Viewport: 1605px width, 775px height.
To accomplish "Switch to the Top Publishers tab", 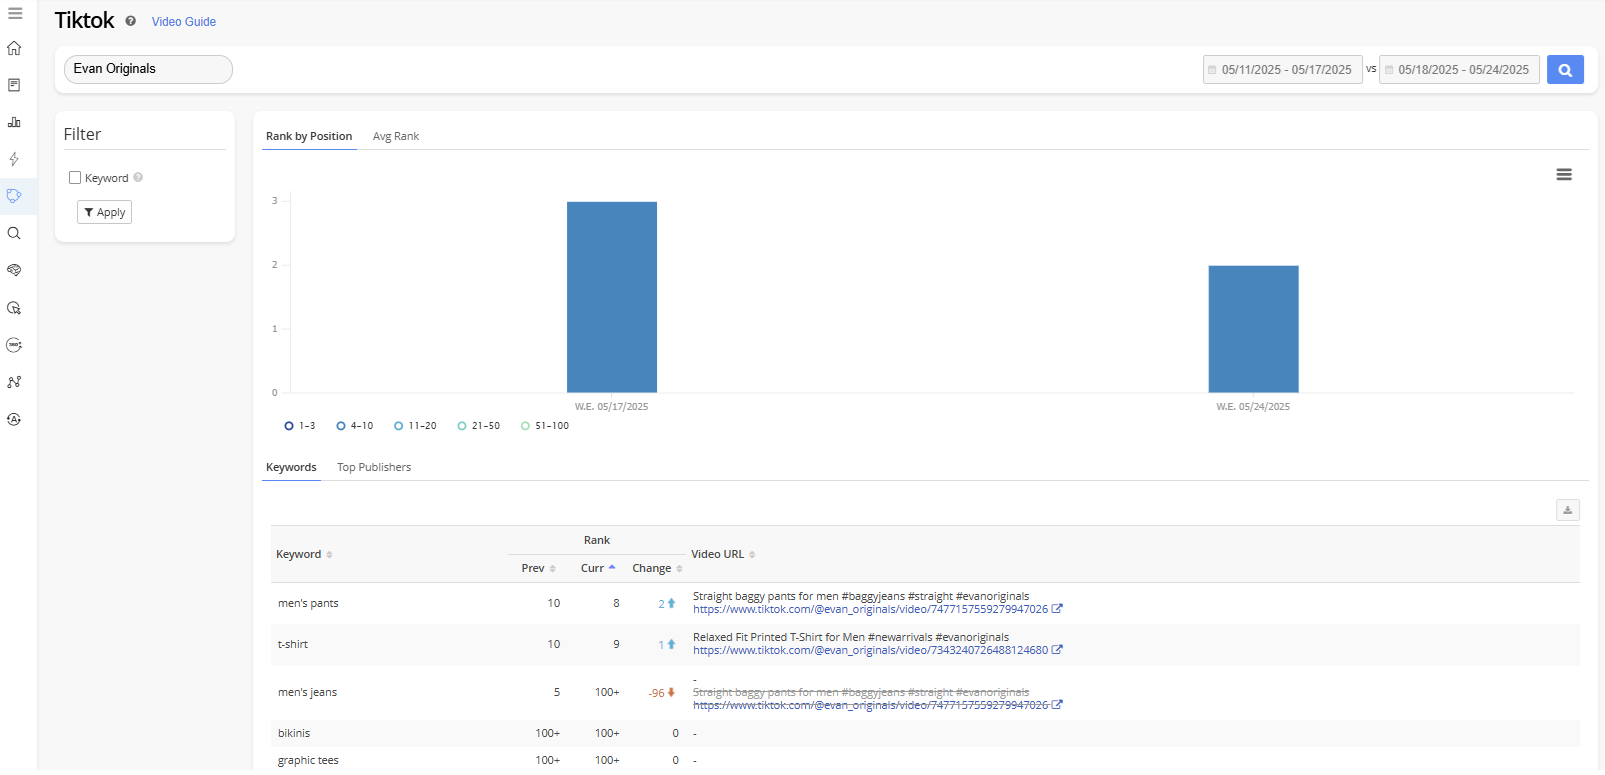I will (374, 467).
